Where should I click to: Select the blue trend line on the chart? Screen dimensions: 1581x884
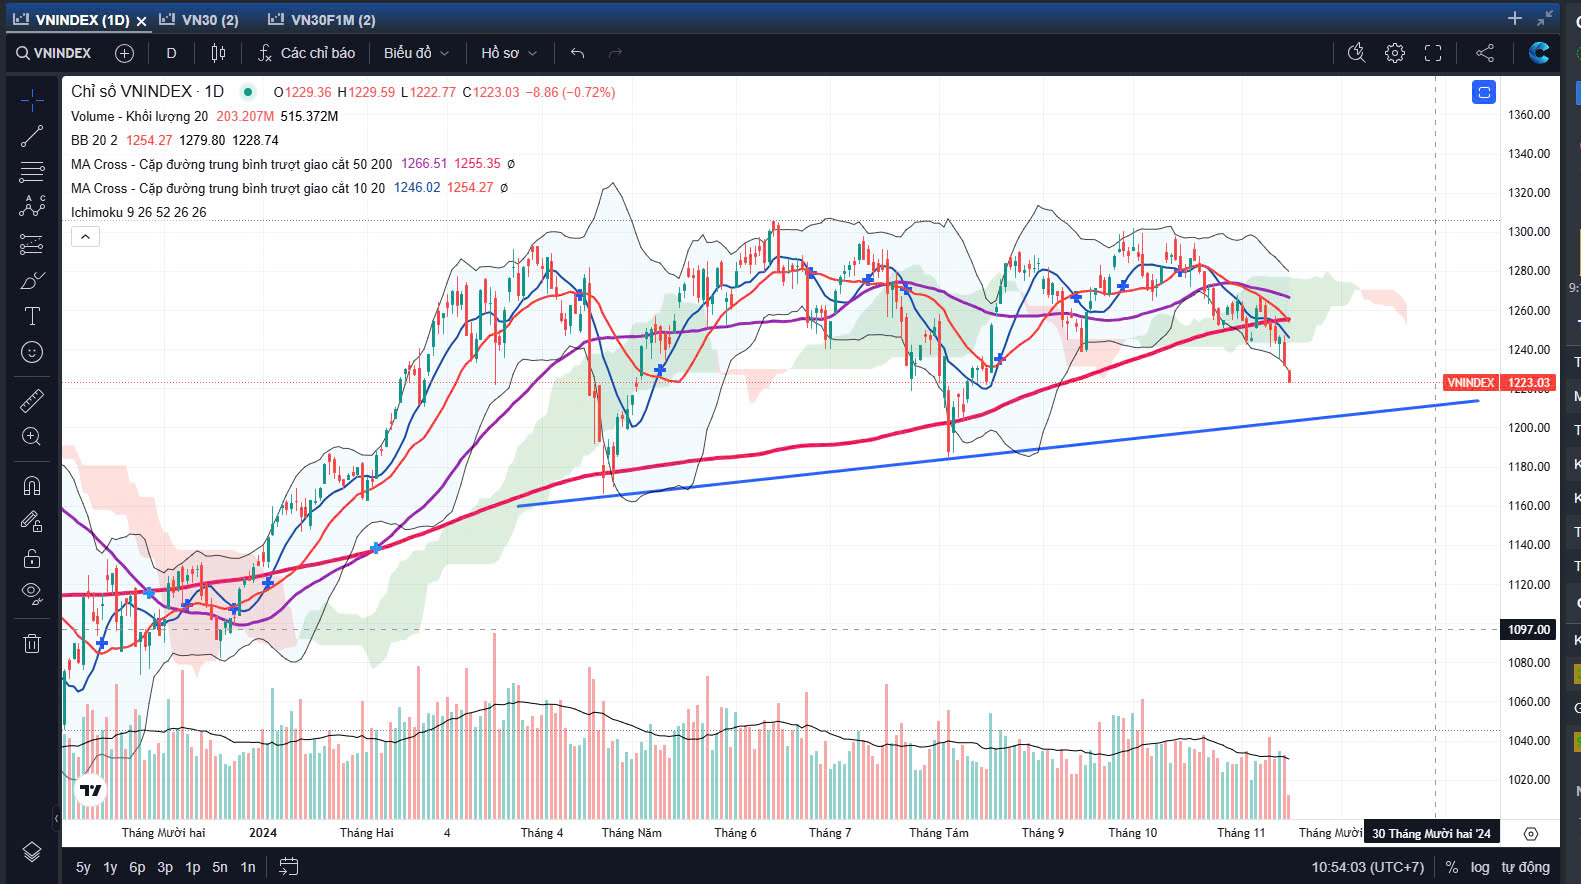1000,452
